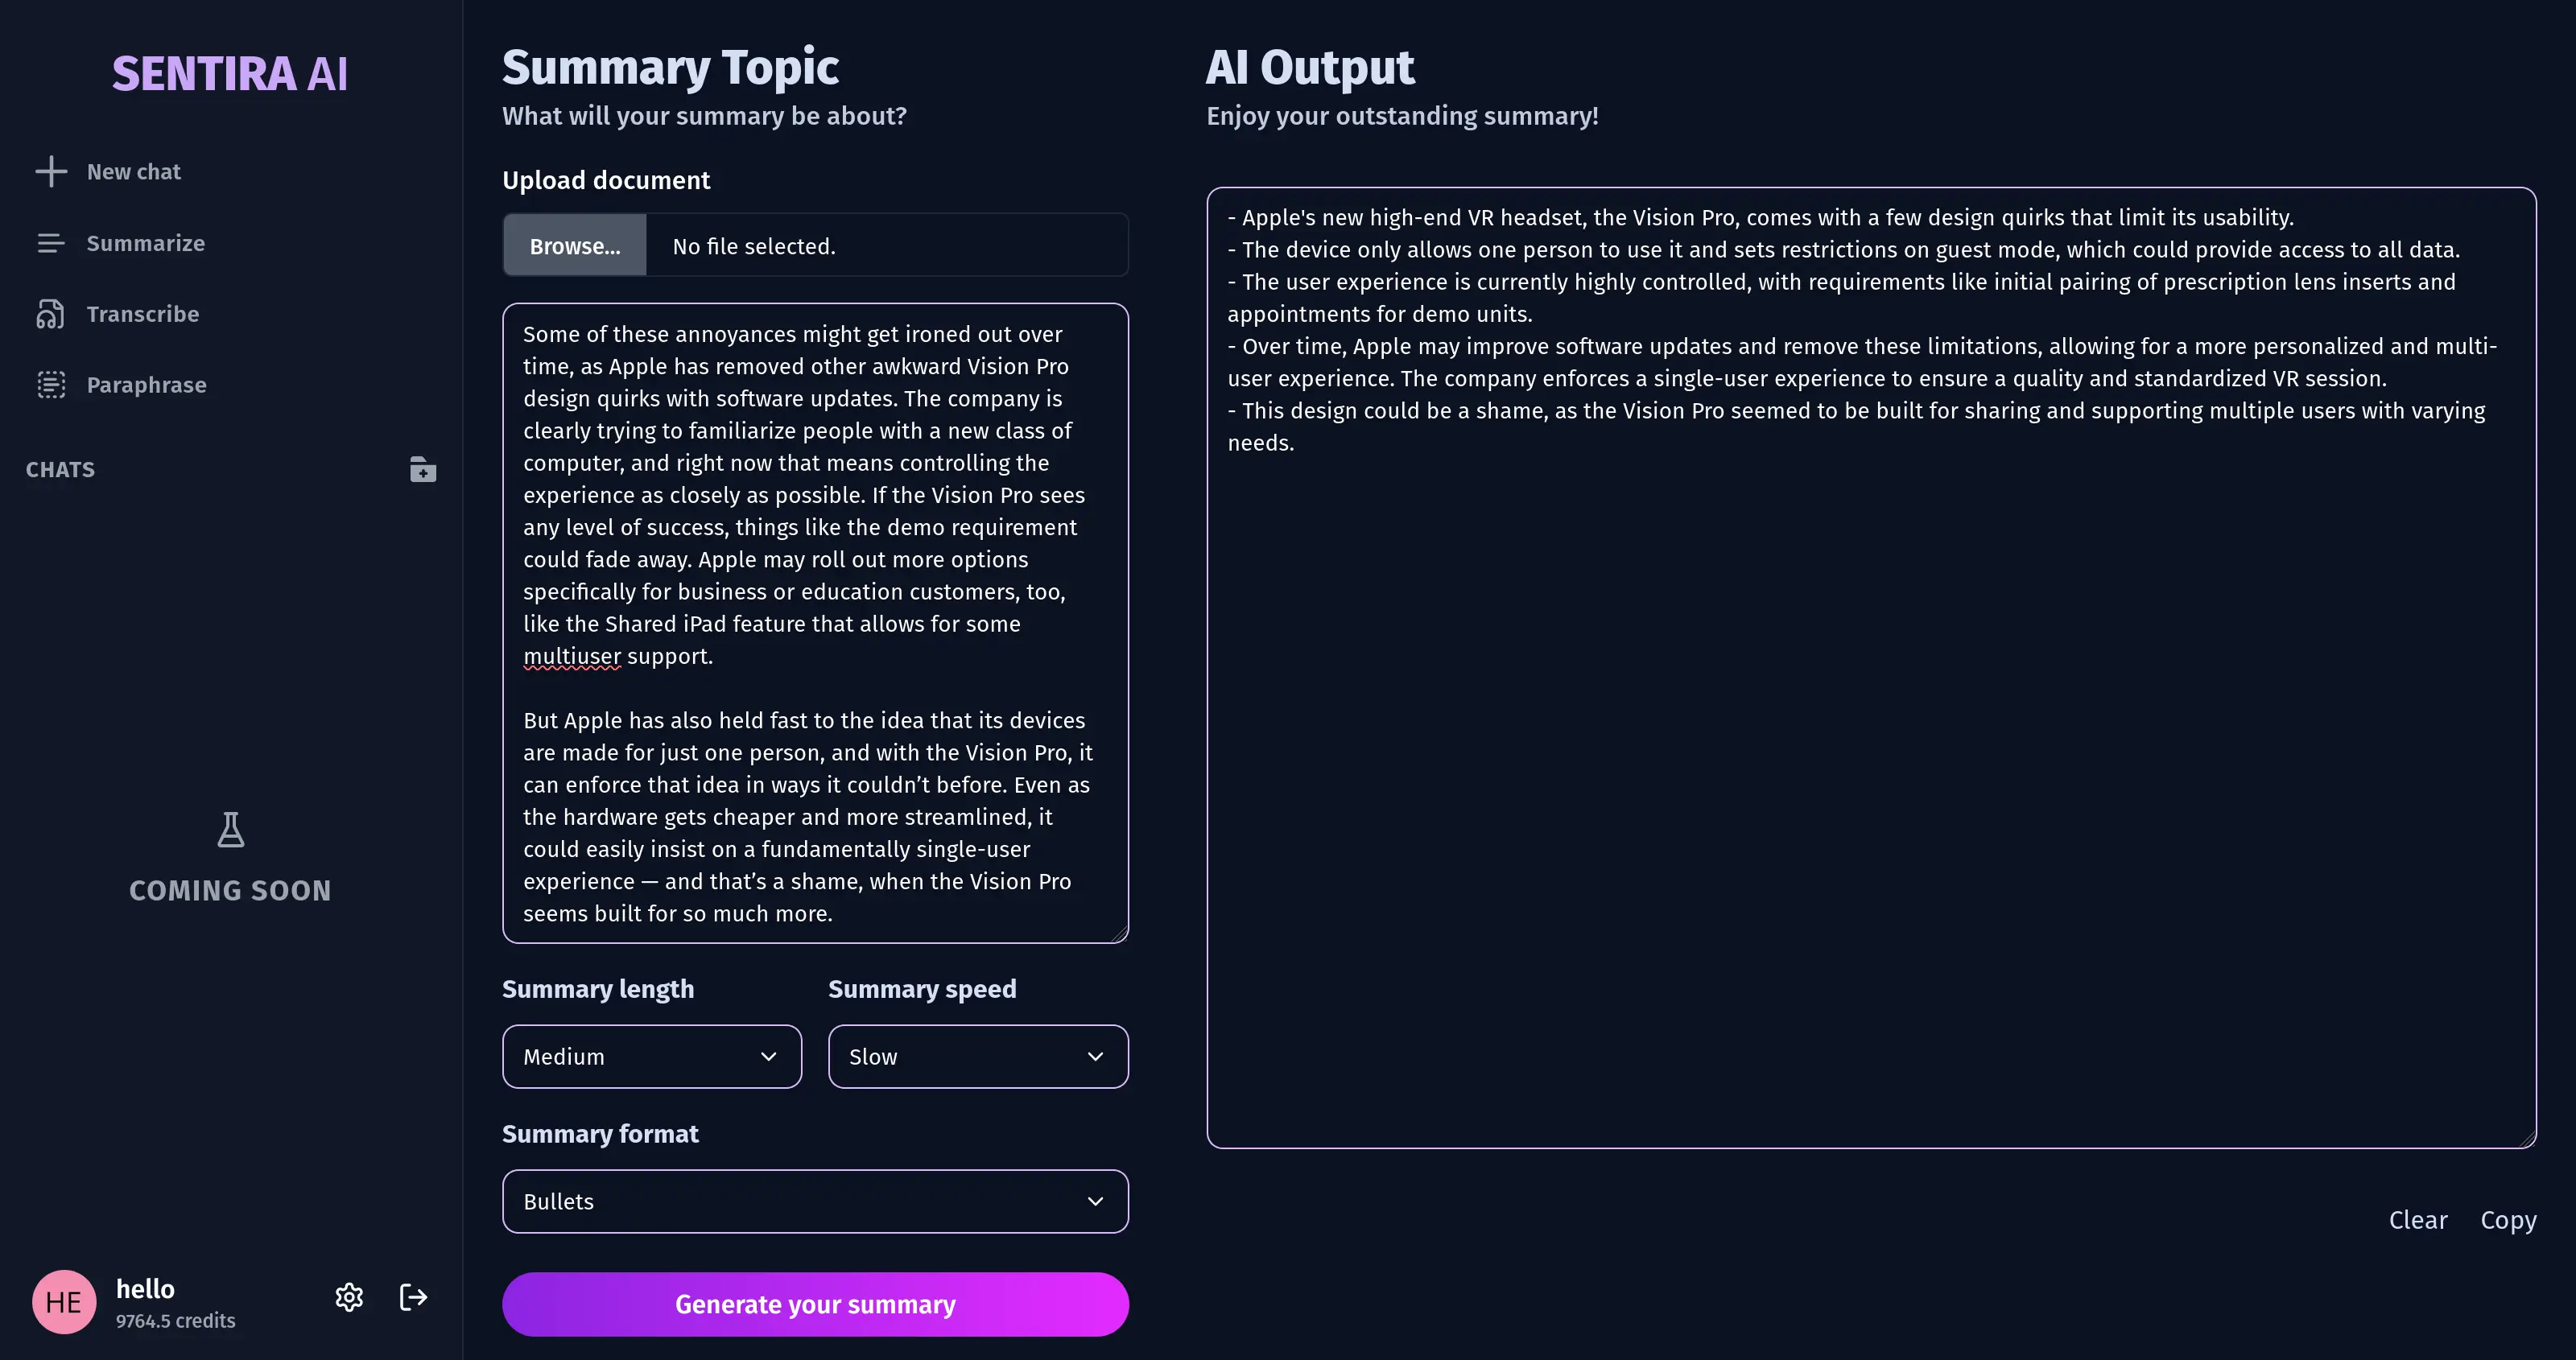Switch to the Paraphrase tool
The width and height of the screenshot is (2576, 1360).
click(146, 384)
